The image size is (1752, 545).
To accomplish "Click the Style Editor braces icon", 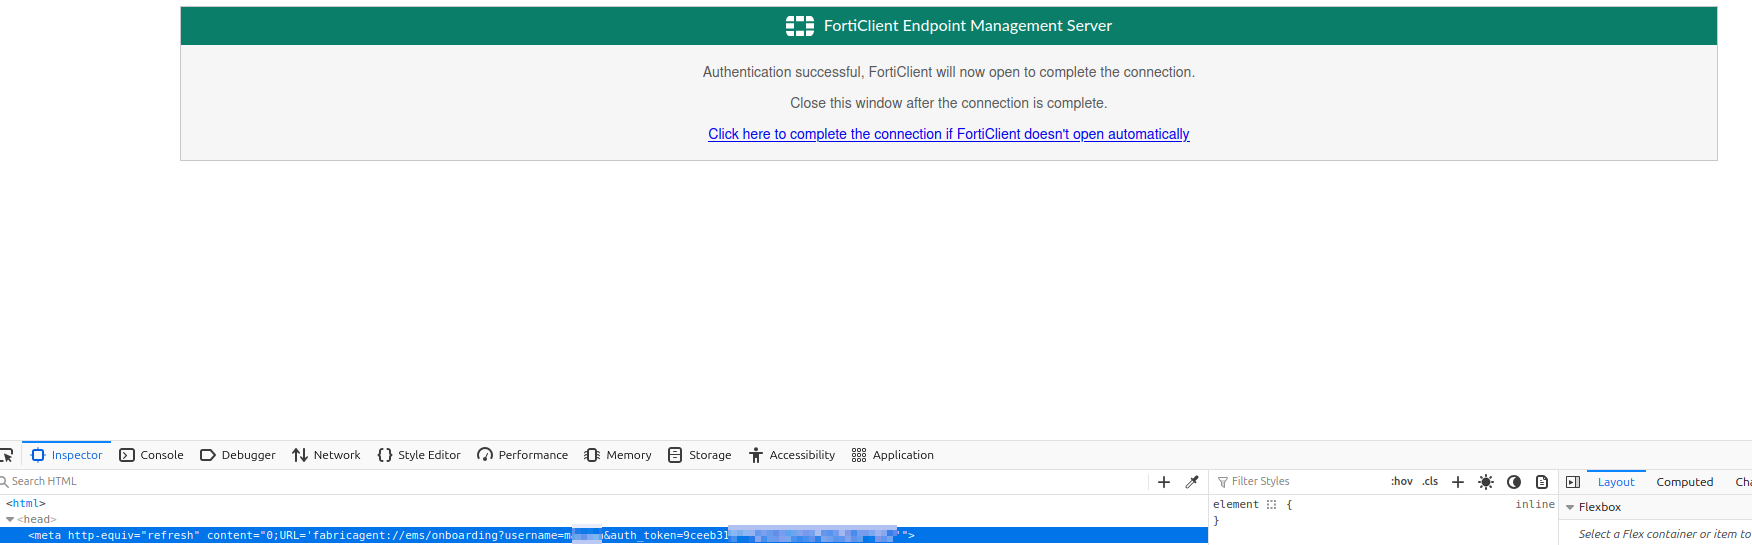I will tap(385, 455).
